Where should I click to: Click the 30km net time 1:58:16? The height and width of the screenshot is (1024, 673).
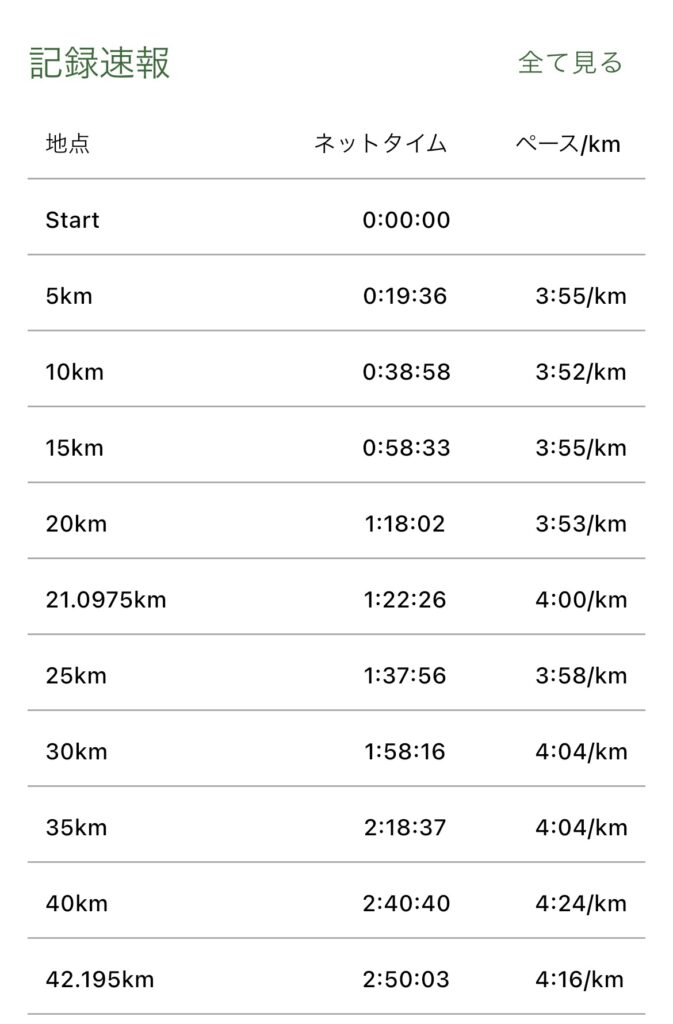click(x=405, y=752)
